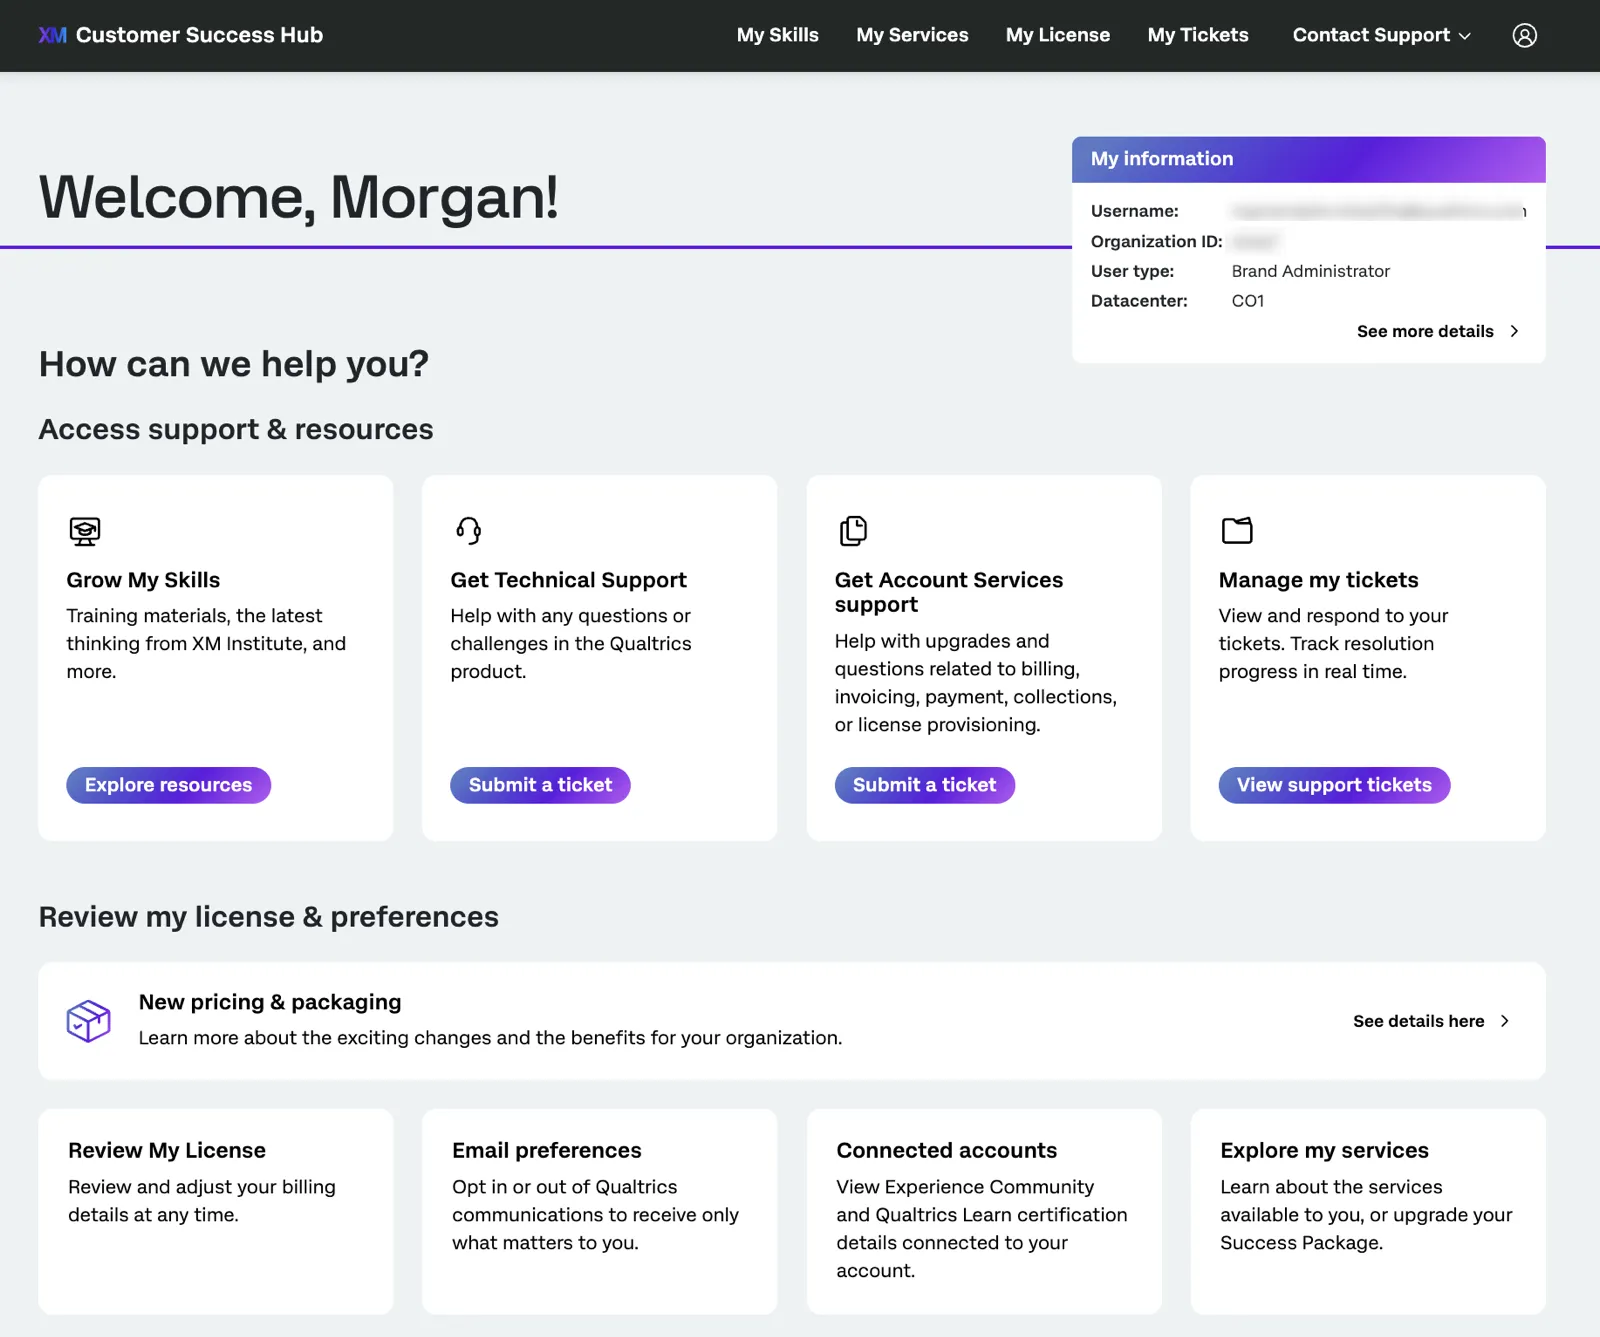Click the XM logo in header

tap(52, 35)
